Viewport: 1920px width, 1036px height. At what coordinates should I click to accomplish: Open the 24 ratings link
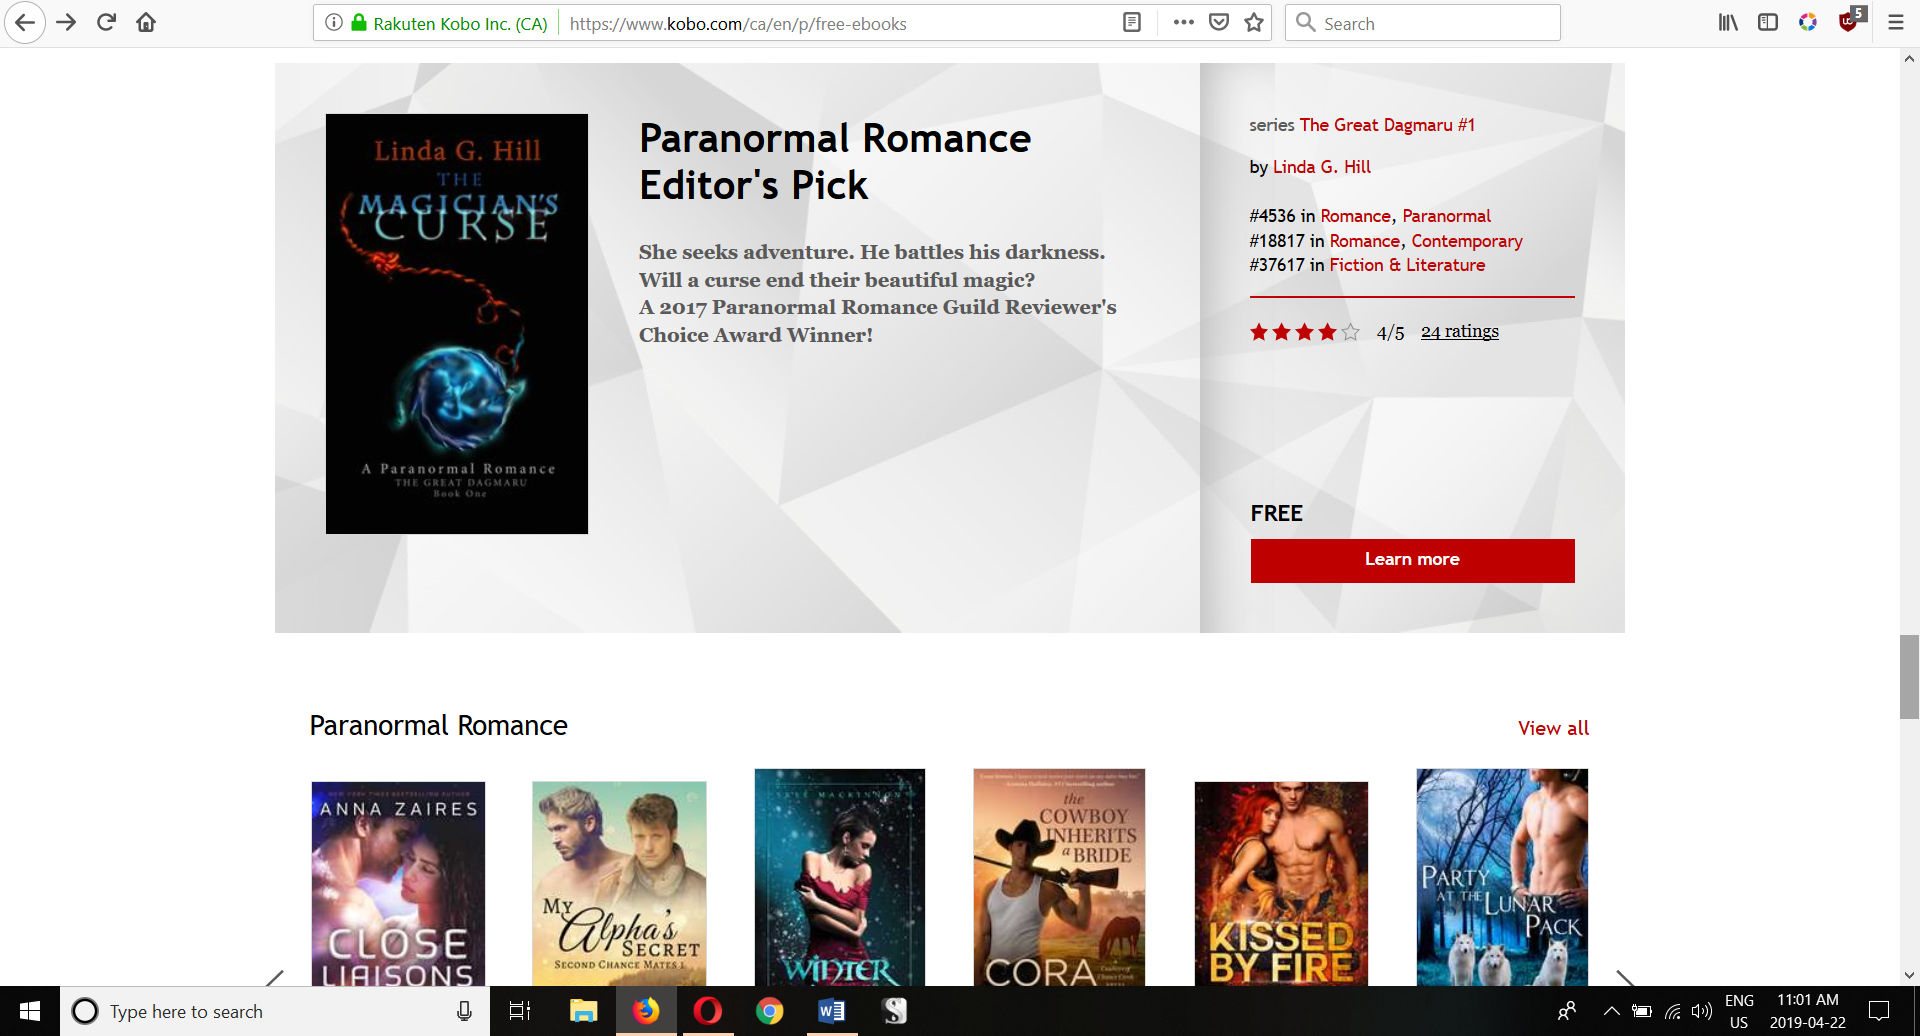click(x=1459, y=332)
